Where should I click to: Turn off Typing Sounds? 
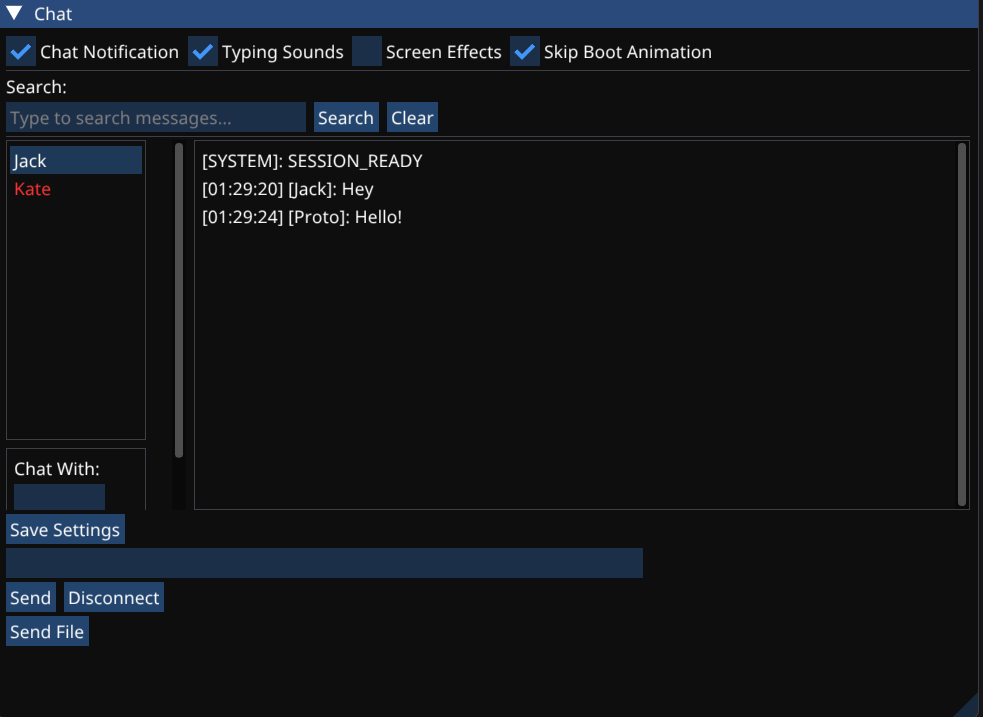(203, 51)
